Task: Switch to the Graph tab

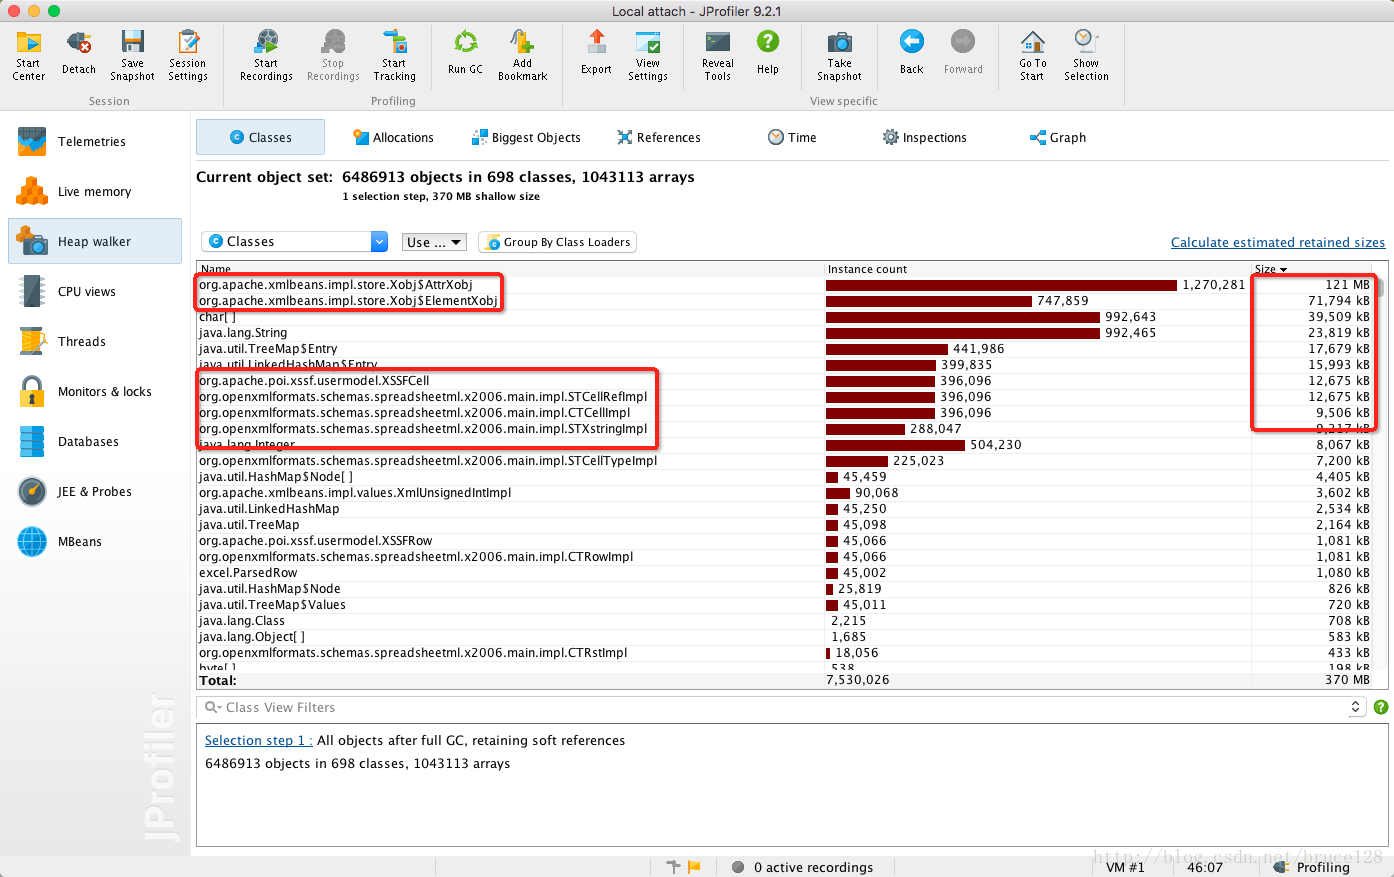Action: (x=1058, y=138)
